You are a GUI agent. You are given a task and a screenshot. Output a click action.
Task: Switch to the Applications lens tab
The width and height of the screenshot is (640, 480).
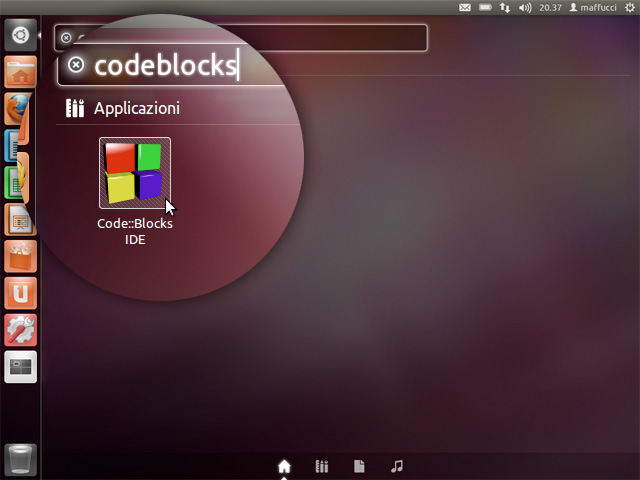(x=322, y=466)
